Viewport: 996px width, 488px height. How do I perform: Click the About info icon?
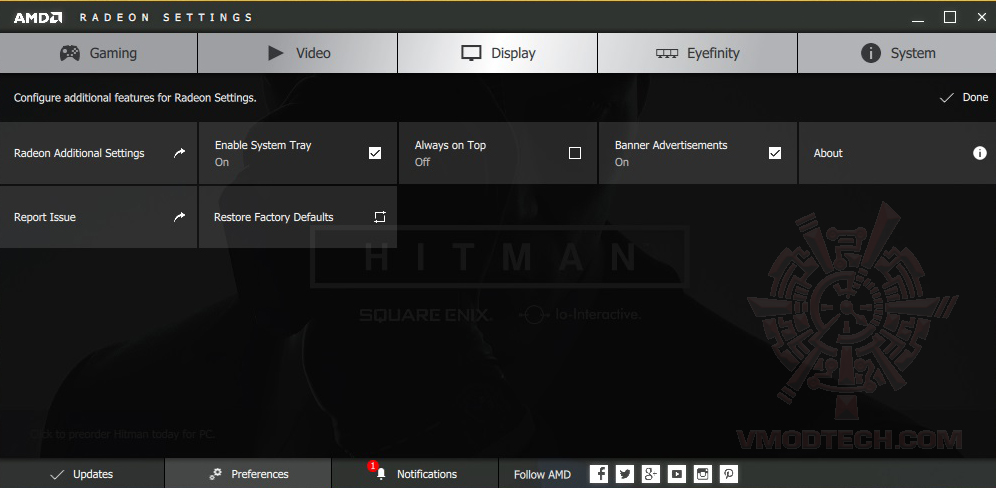979,153
